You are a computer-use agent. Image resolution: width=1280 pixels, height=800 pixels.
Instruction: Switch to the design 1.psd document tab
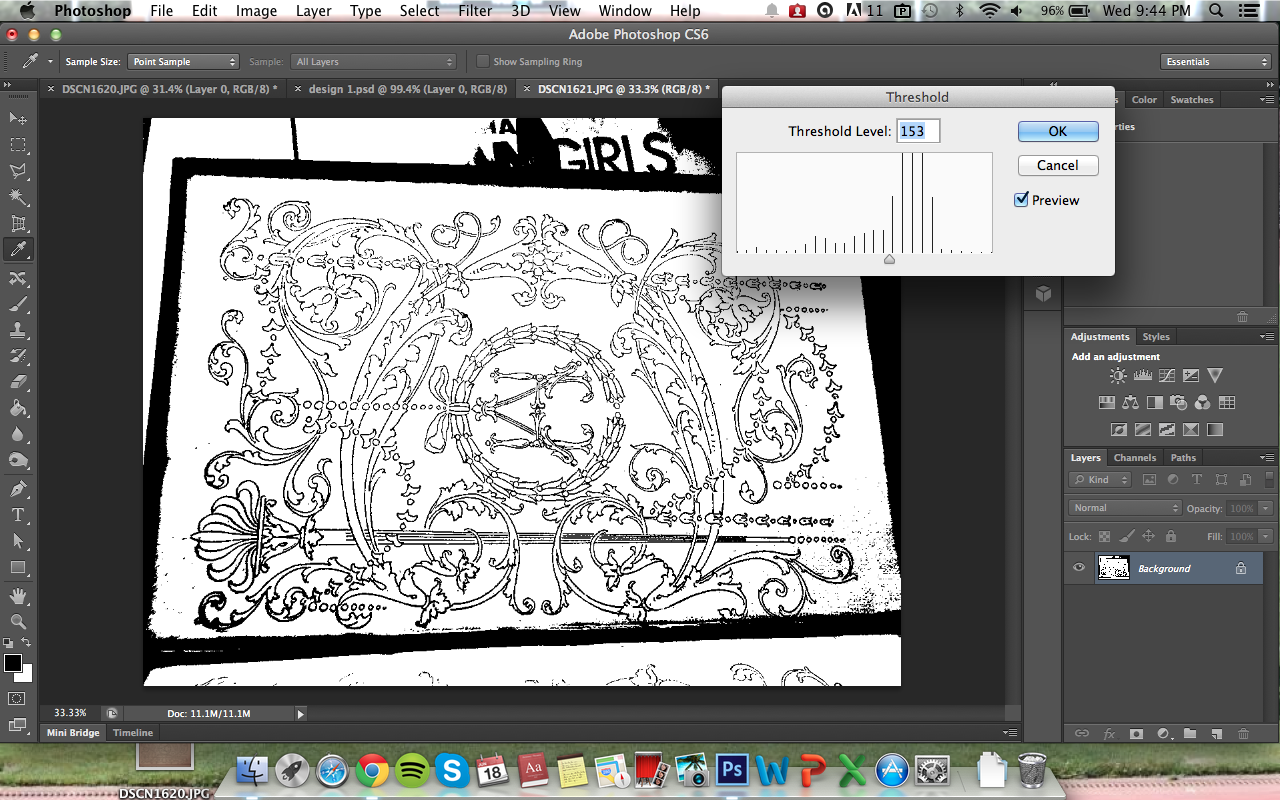click(407, 89)
